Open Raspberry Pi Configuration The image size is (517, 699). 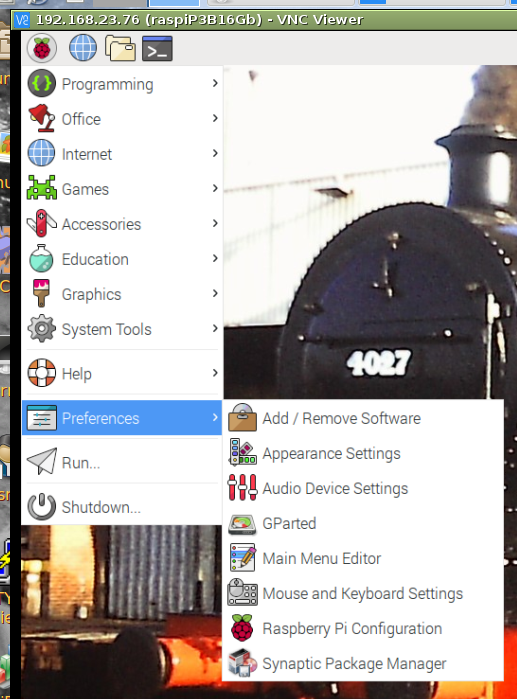[x=363, y=628]
